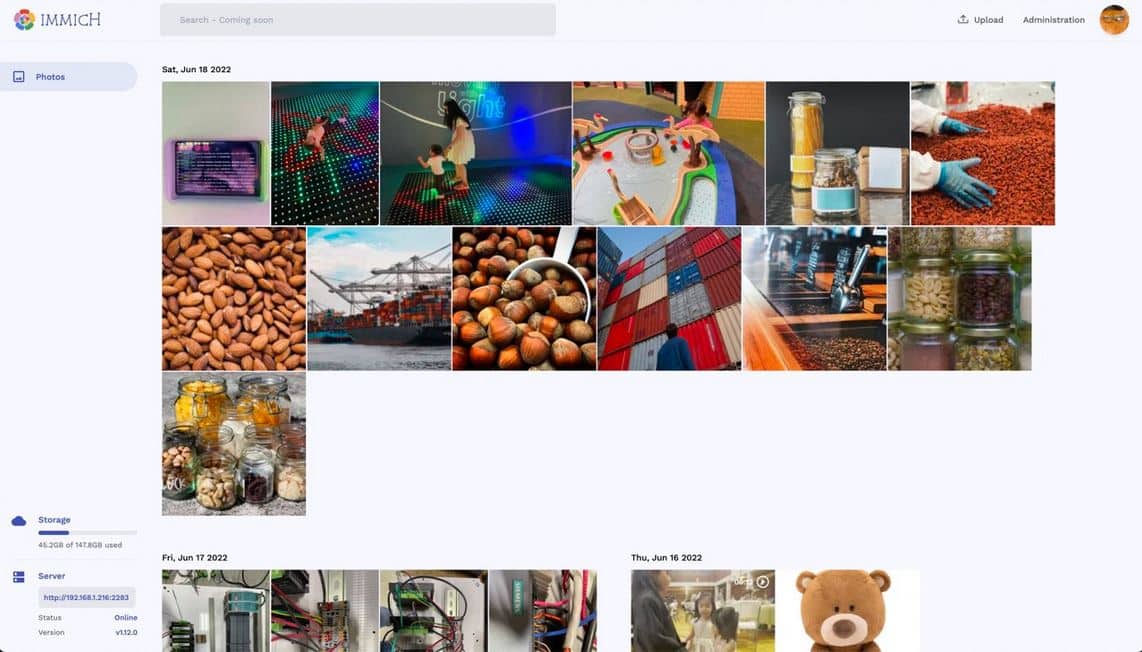The height and width of the screenshot is (652, 1142).
Task: Play the video thumbnail from Jun 16
Action: (703, 610)
